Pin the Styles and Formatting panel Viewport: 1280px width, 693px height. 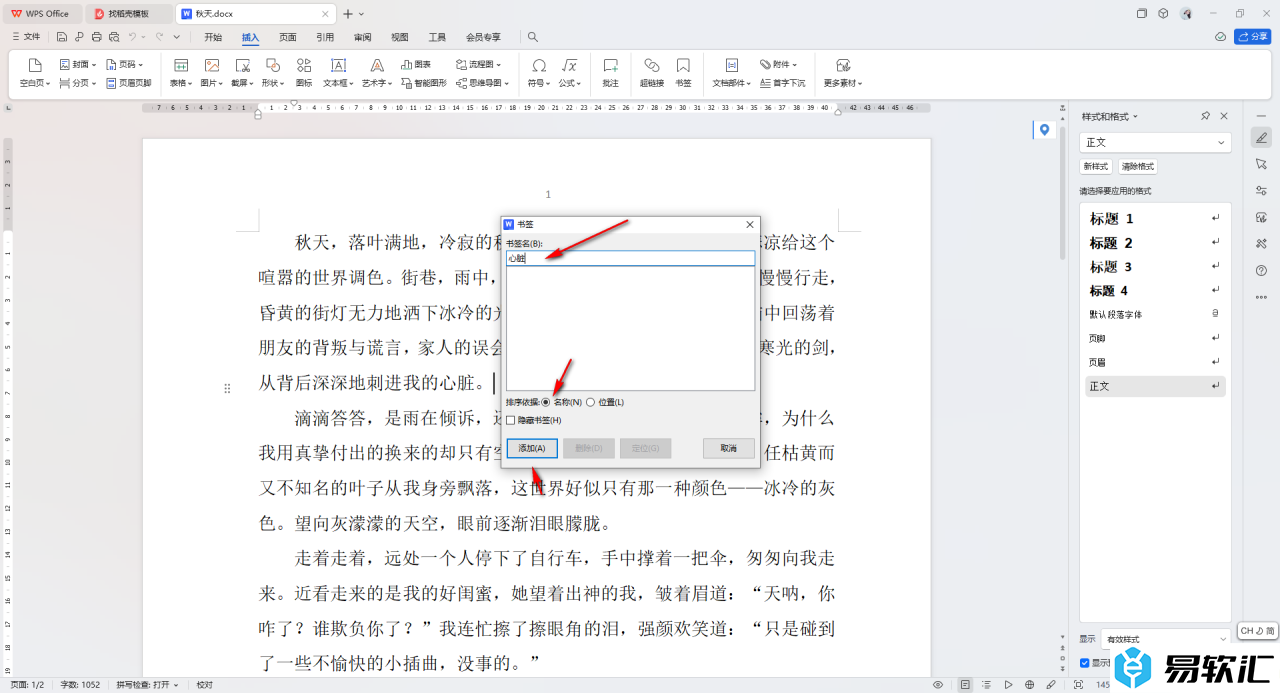click(1206, 116)
